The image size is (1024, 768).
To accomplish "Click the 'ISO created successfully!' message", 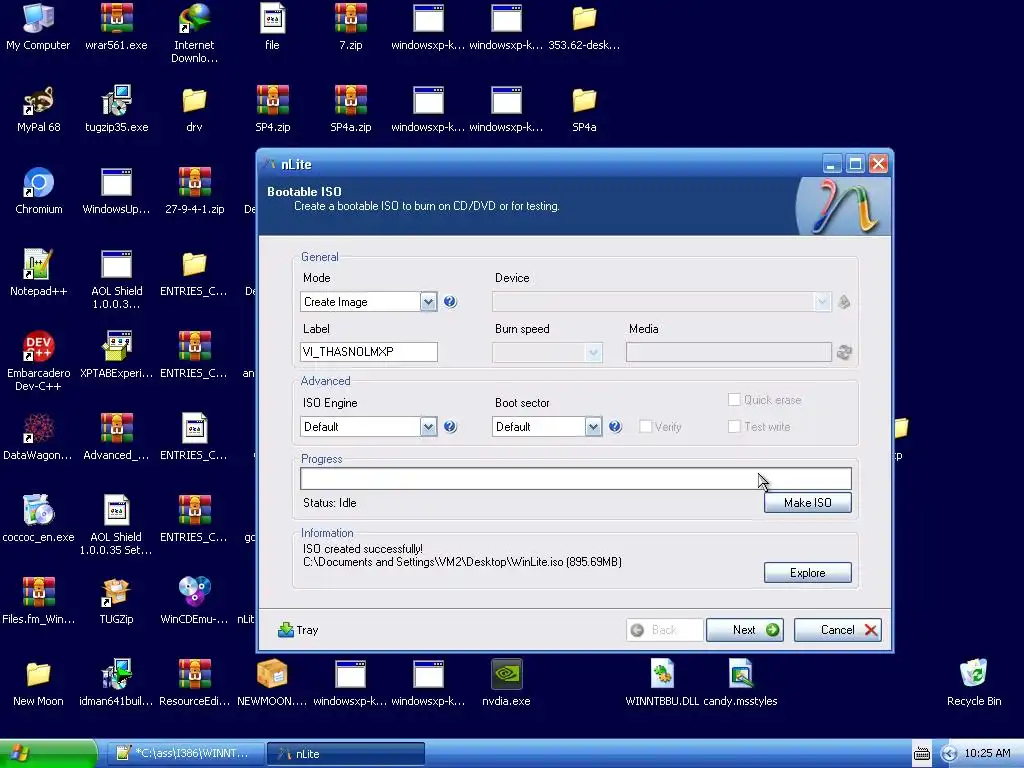I will click(x=362, y=549).
